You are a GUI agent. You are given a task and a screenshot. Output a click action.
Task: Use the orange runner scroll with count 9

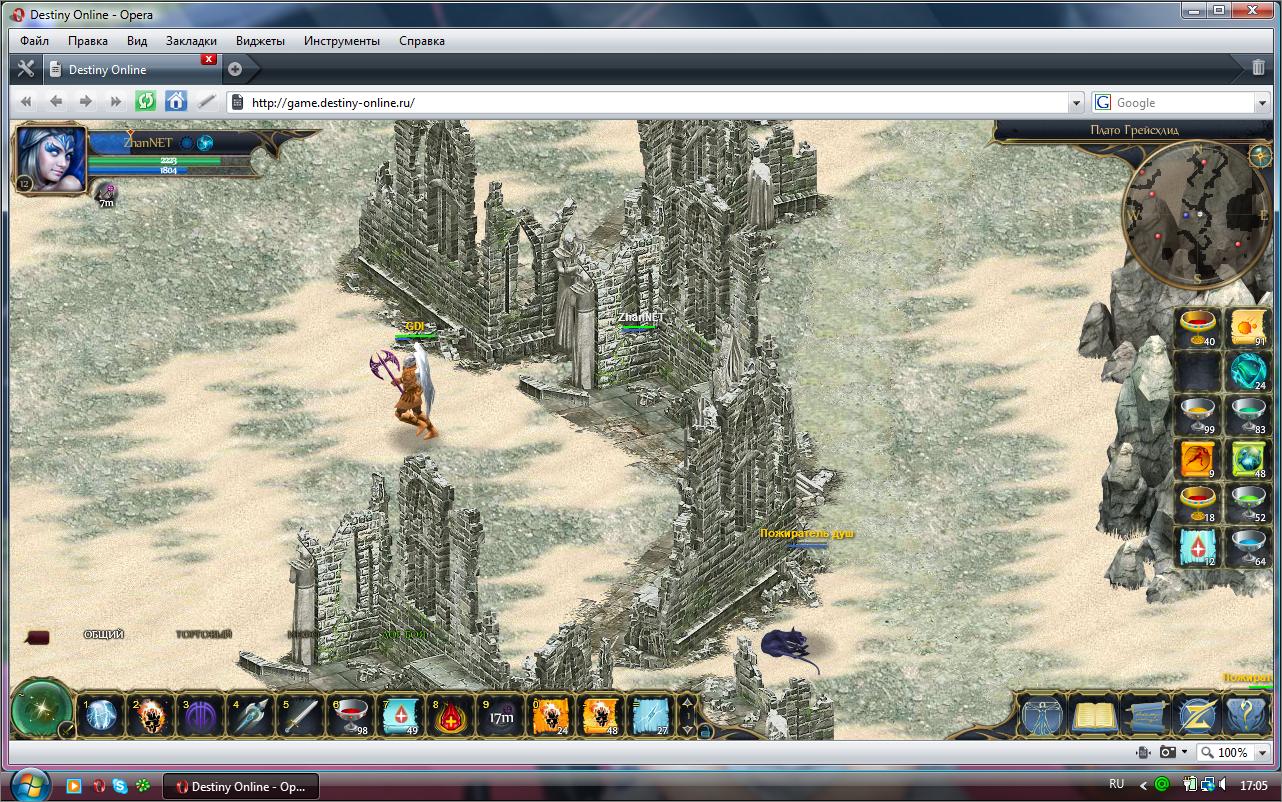[x=1198, y=460]
